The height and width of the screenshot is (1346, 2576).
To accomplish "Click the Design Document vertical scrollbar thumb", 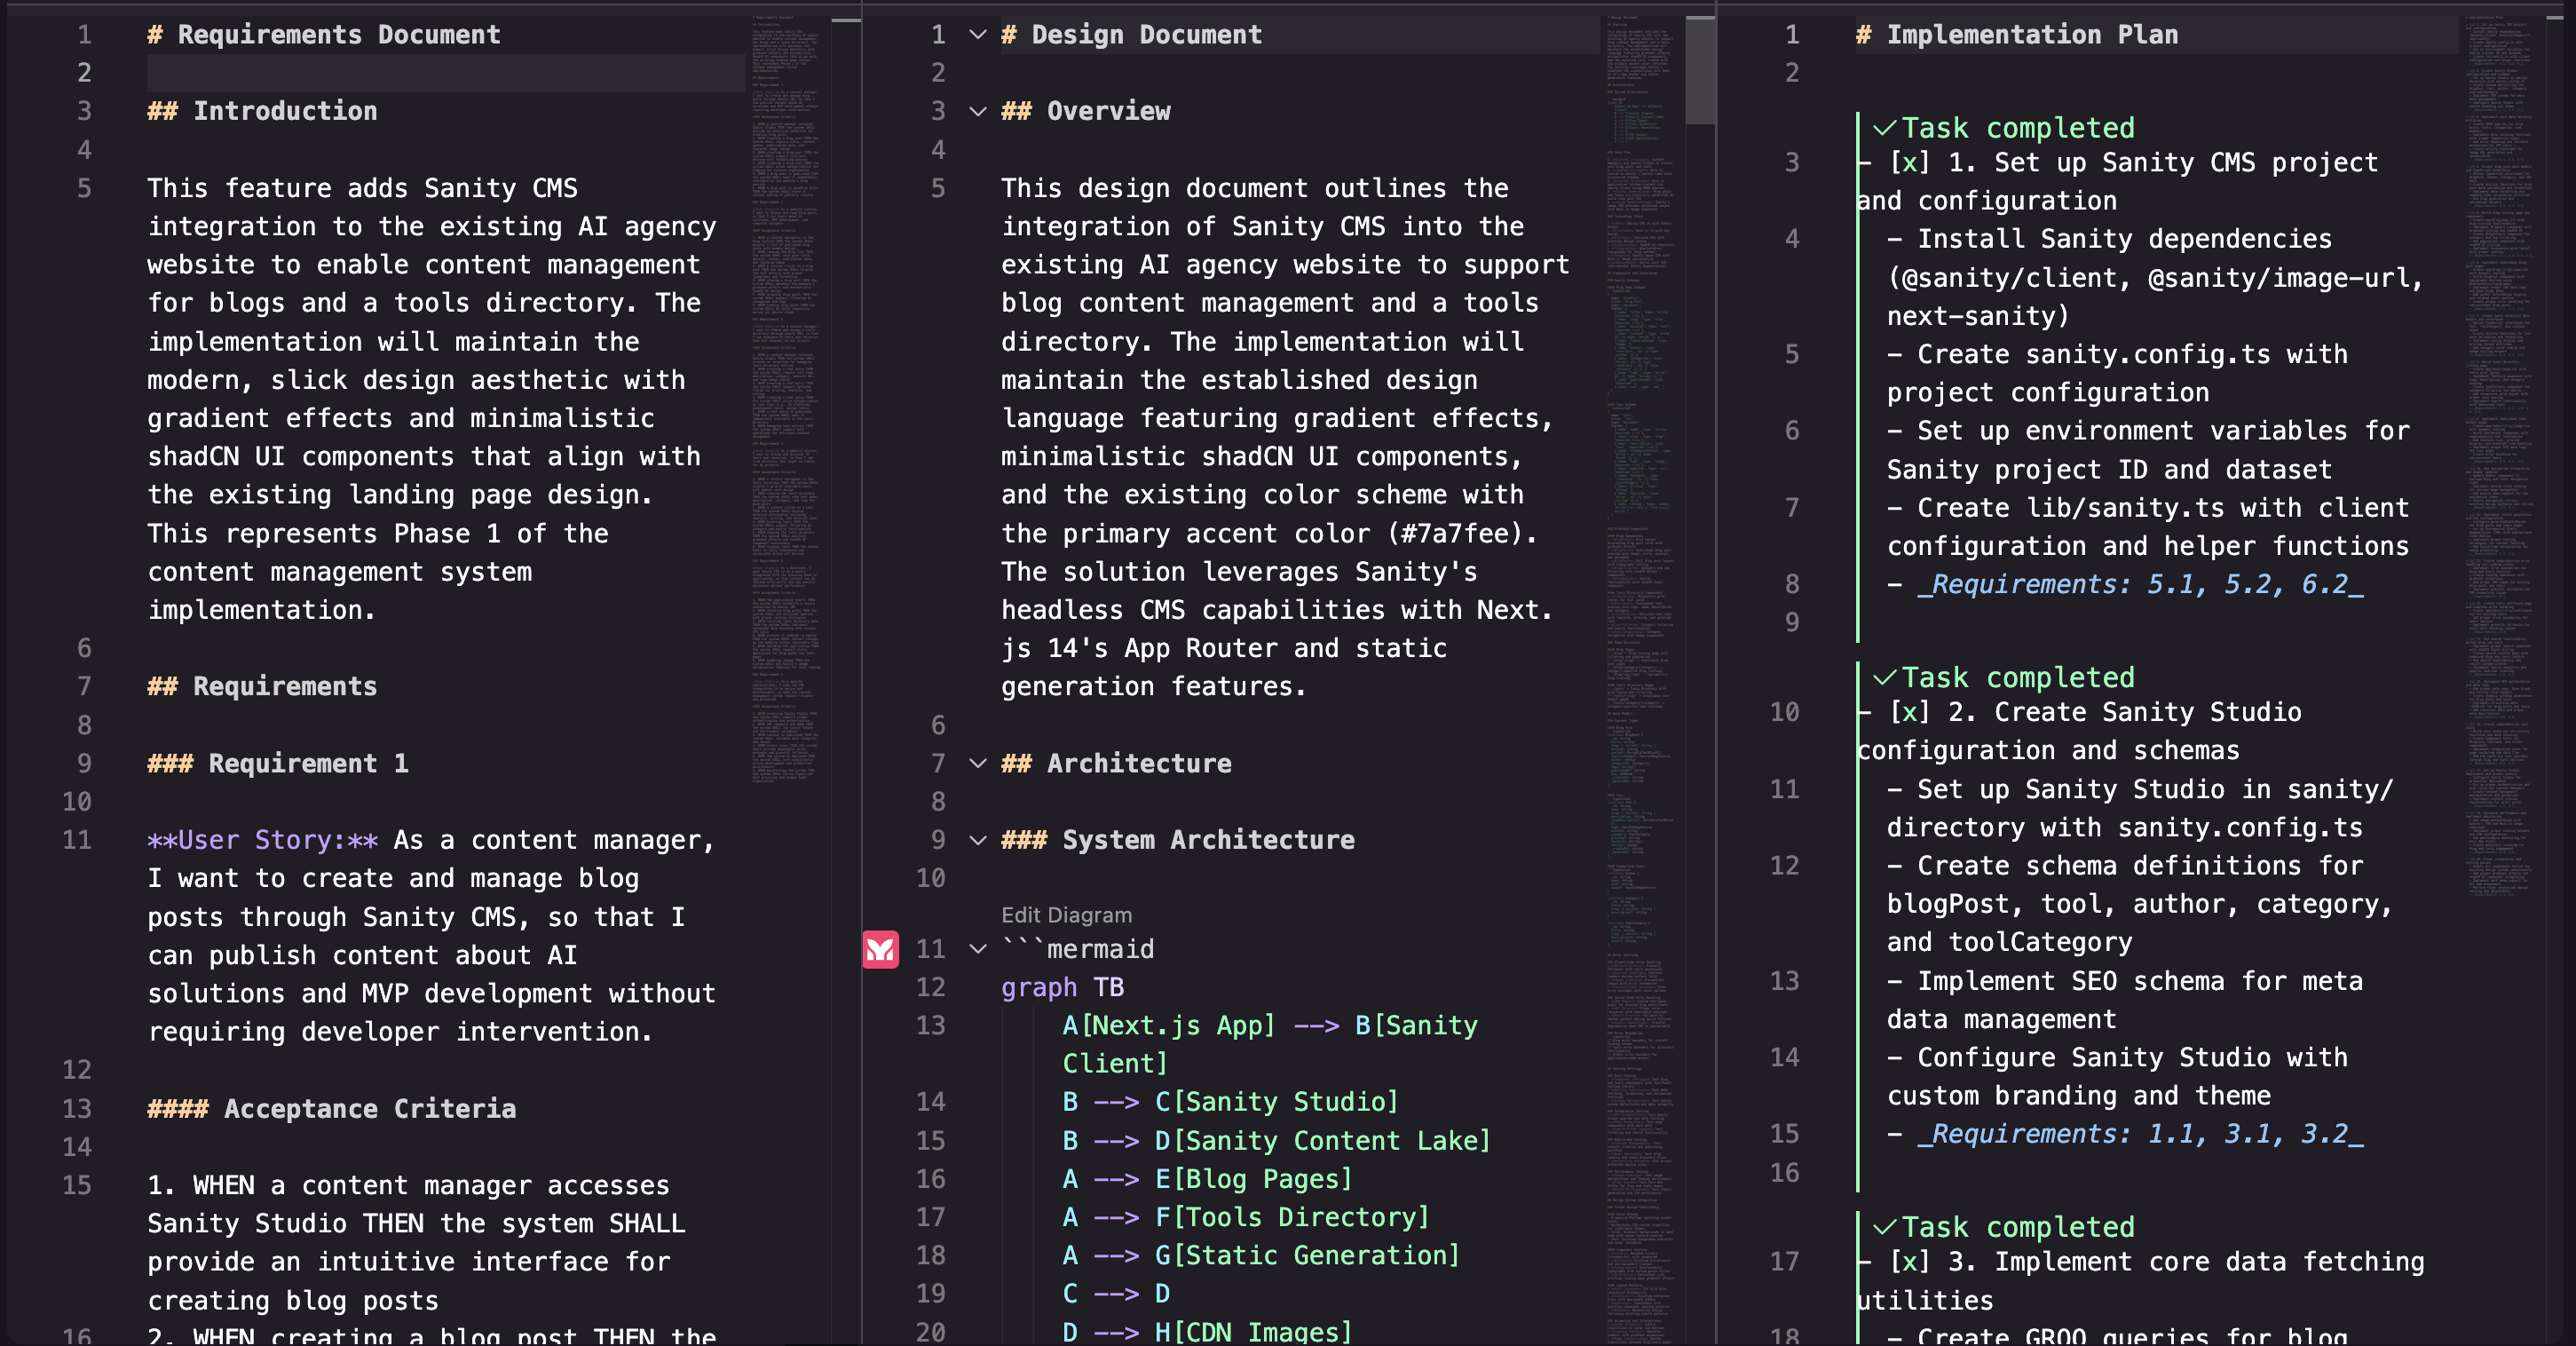I will coord(1700,70).
